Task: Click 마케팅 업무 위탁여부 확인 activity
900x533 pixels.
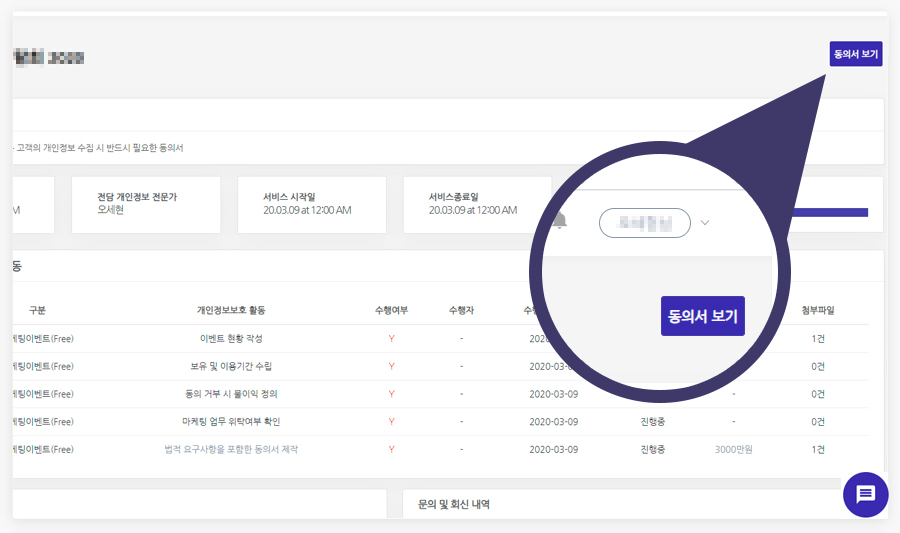Action: pos(231,421)
